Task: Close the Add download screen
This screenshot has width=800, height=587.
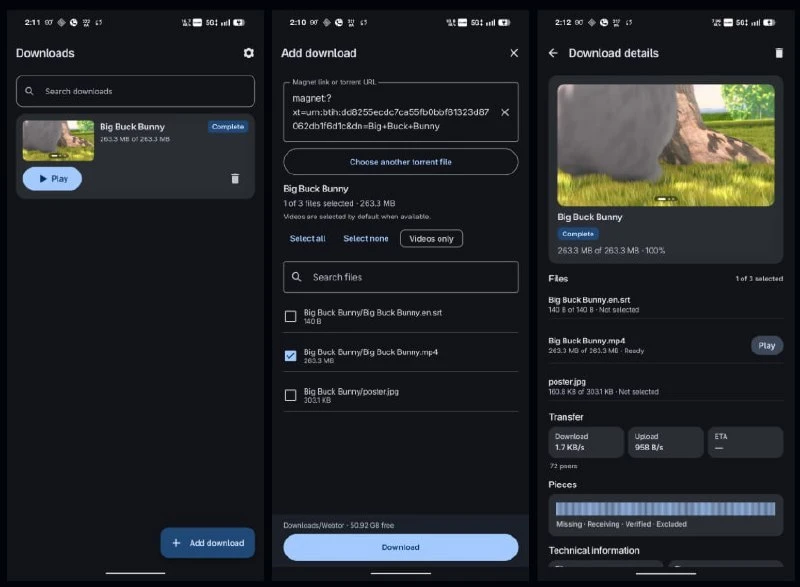Action: [x=514, y=53]
